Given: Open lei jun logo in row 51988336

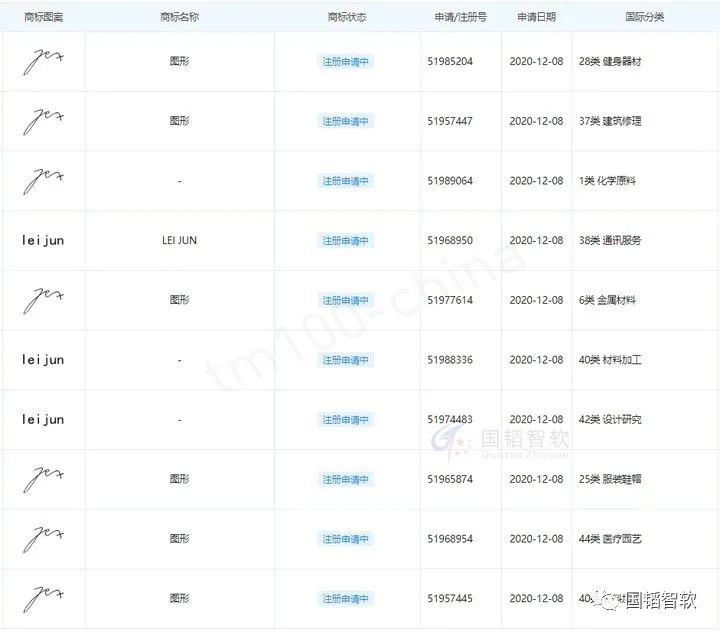Looking at the screenshot, I should [43, 360].
